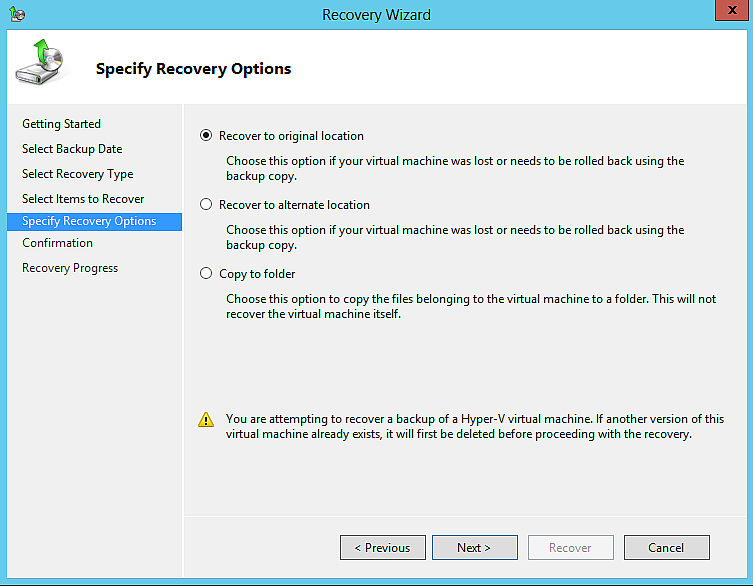Image resolution: width=753 pixels, height=586 pixels.
Task: Go to the Select Backup Date step
Action: click(x=72, y=149)
